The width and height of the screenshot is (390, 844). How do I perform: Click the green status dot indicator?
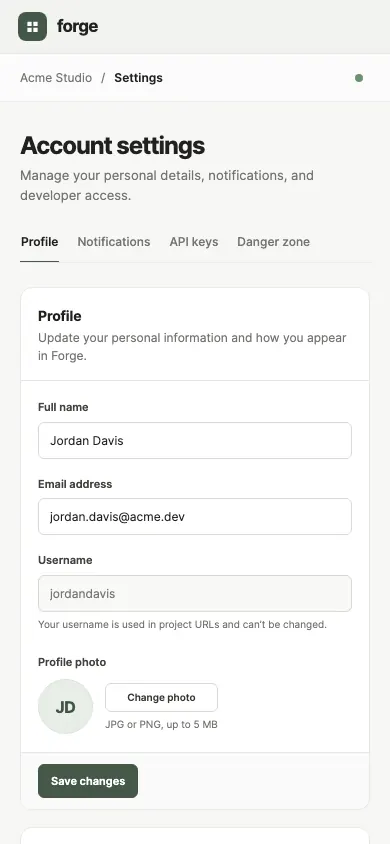tap(359, 78)
